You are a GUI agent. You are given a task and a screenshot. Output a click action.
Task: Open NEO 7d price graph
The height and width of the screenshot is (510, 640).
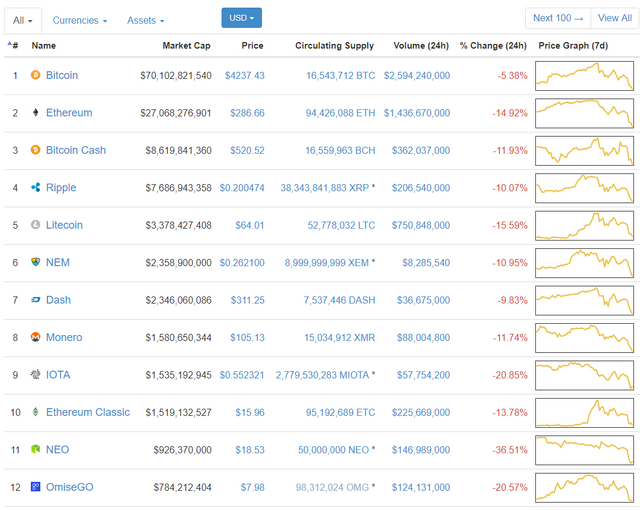pyautogui.click(x=584, y=450)
